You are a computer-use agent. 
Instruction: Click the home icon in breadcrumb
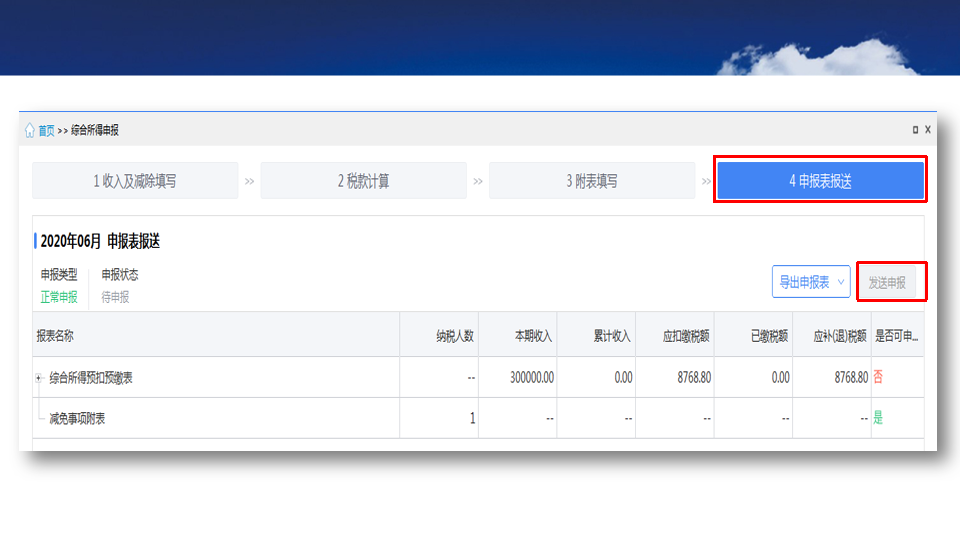[x=29, y=130]
